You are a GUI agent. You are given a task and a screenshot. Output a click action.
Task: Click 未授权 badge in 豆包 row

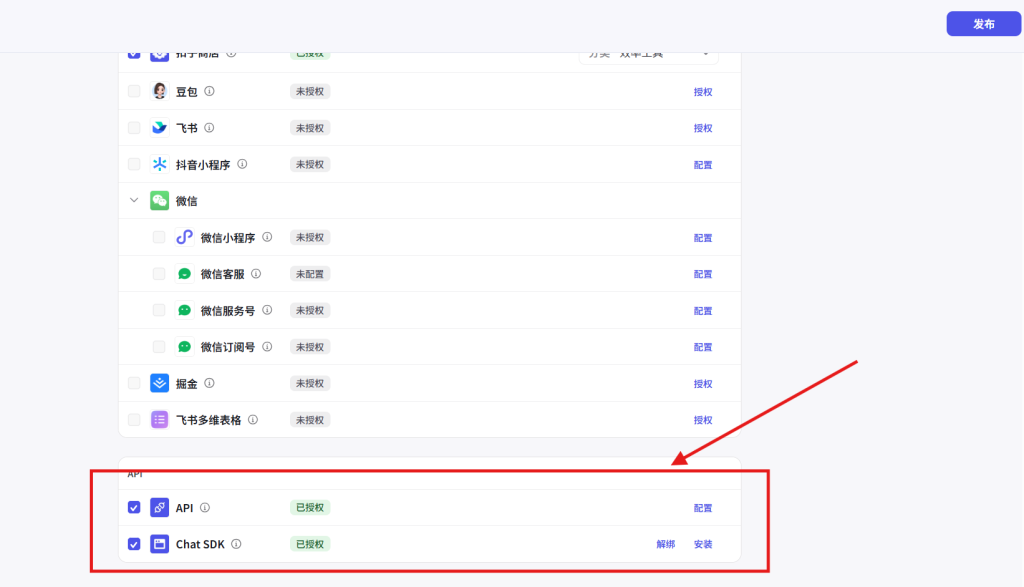click(x=310, y=91)
